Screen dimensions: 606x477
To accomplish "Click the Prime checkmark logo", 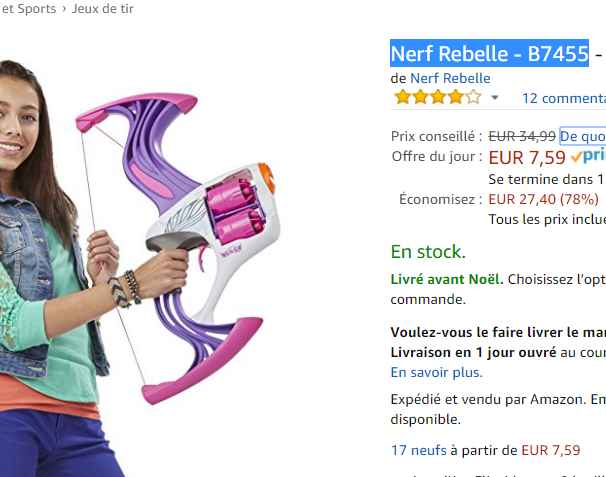I will point(588,157).
